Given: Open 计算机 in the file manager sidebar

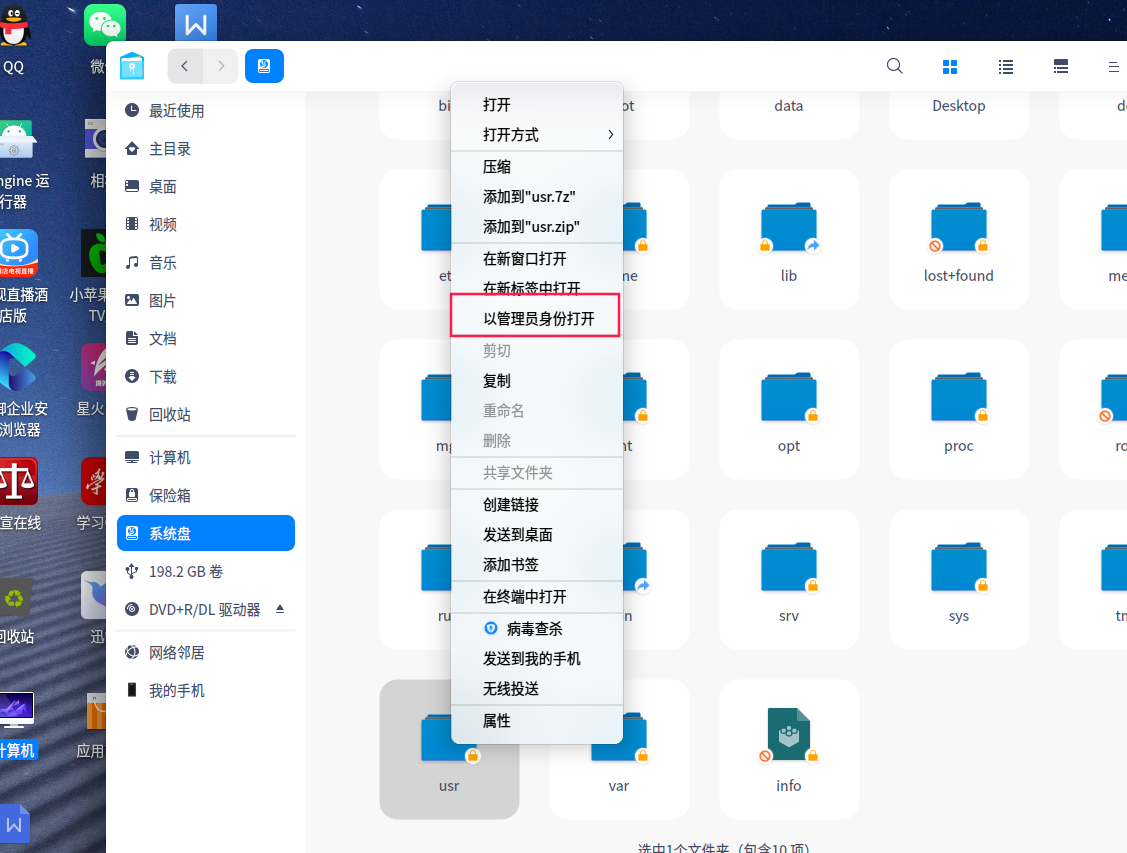Looking at the screenshot, I should [x=206, y=458].
